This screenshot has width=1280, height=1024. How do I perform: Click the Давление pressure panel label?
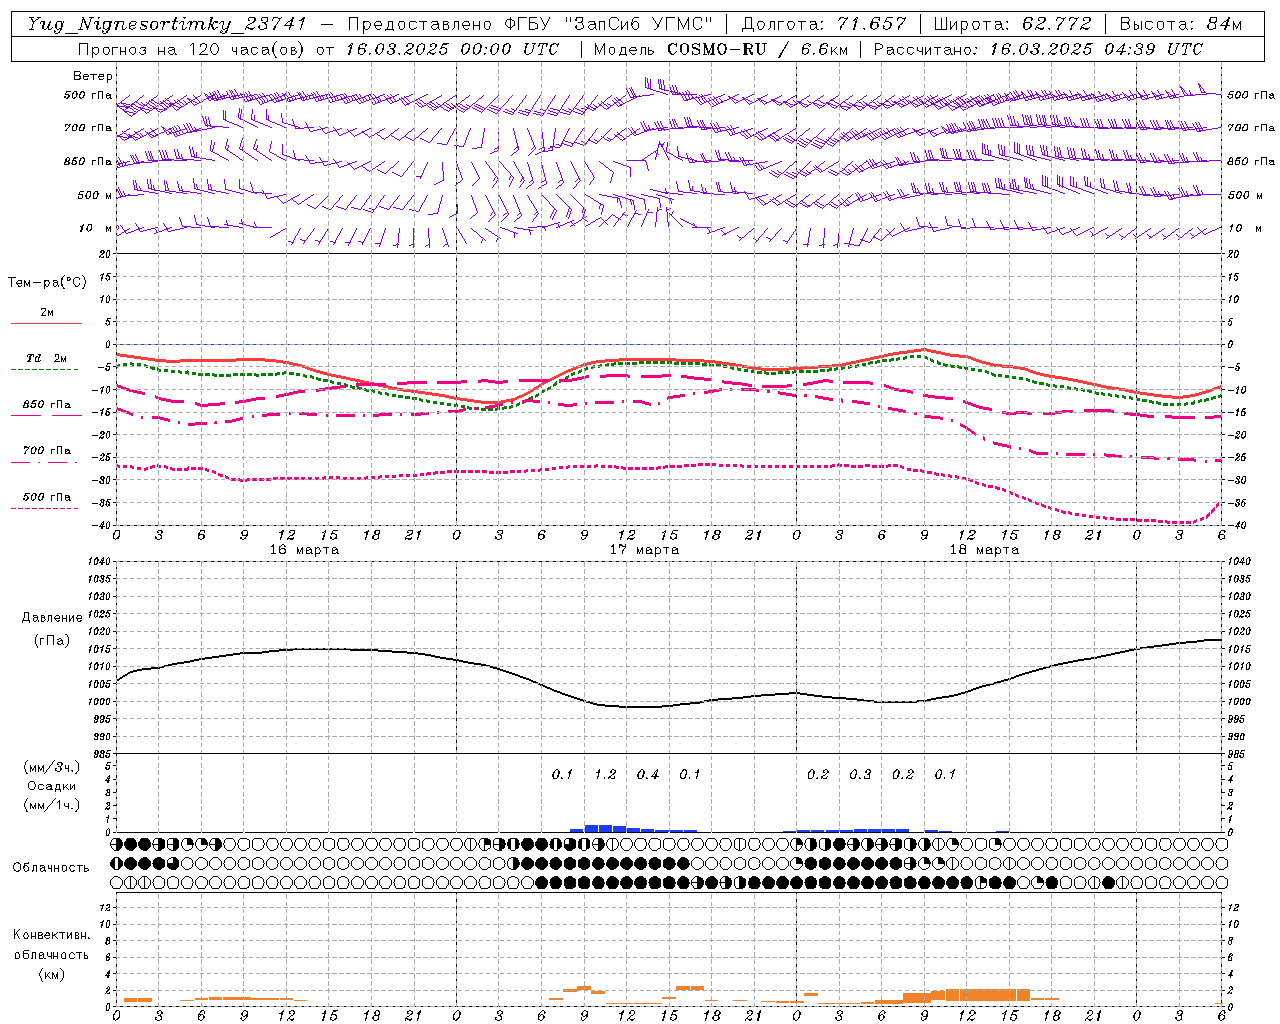point(52,618)
